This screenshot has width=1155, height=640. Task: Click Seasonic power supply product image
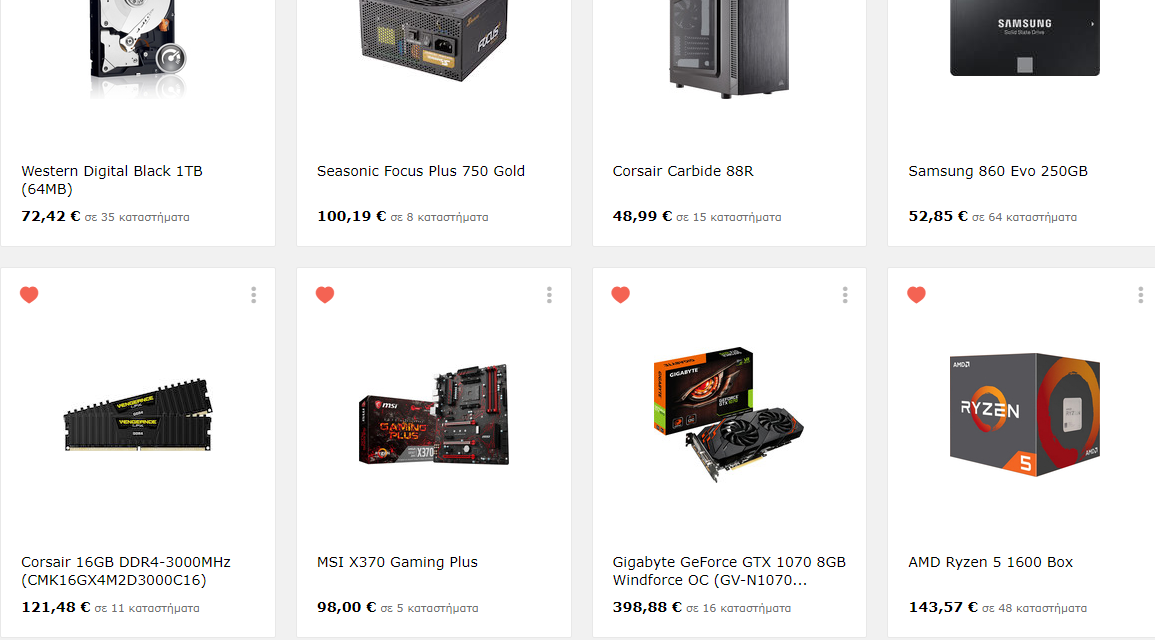coord(434,39)
